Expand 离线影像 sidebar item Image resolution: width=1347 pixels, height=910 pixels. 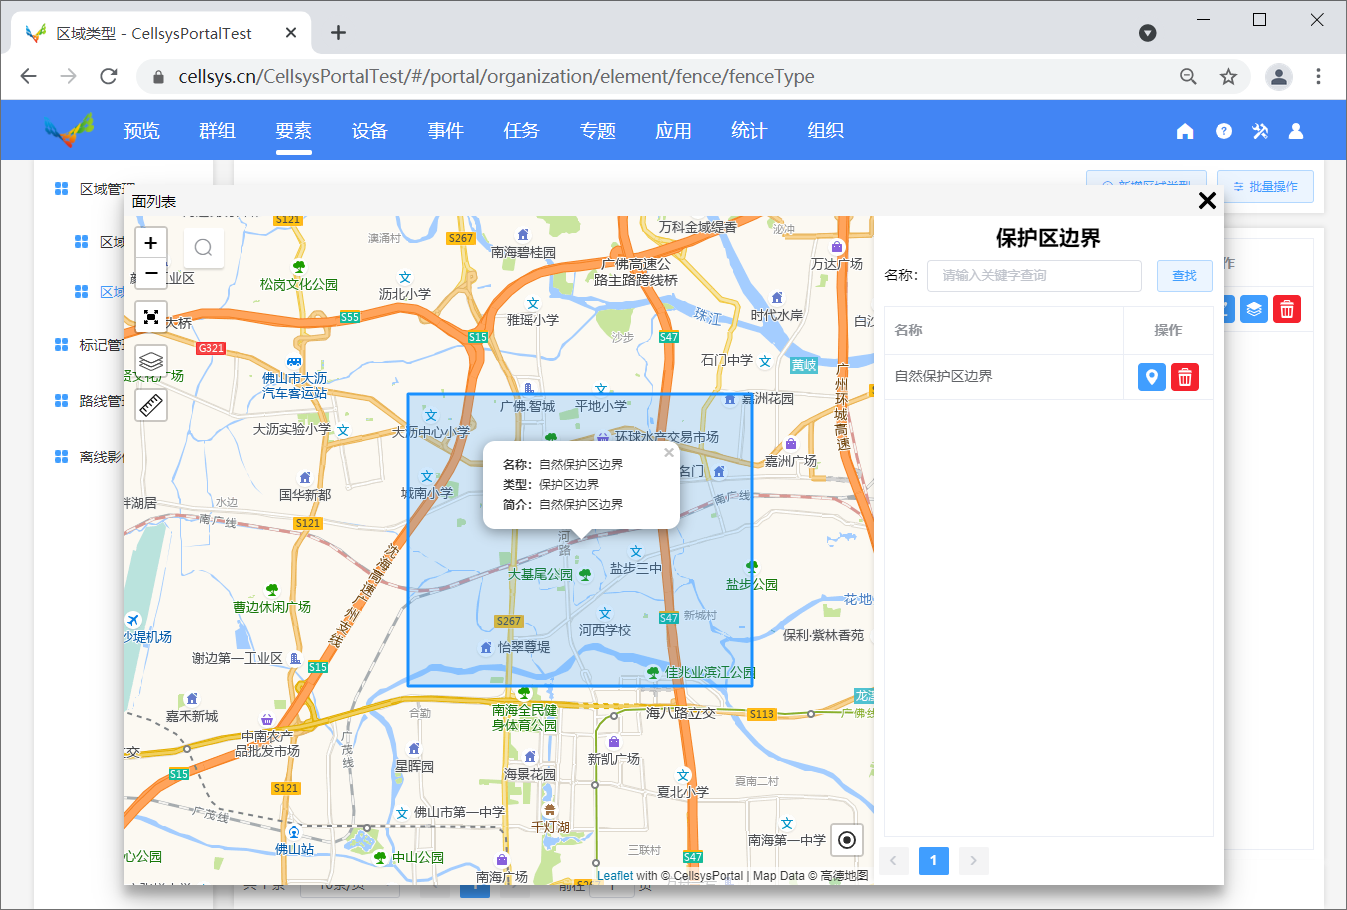(x=89, y=457)
